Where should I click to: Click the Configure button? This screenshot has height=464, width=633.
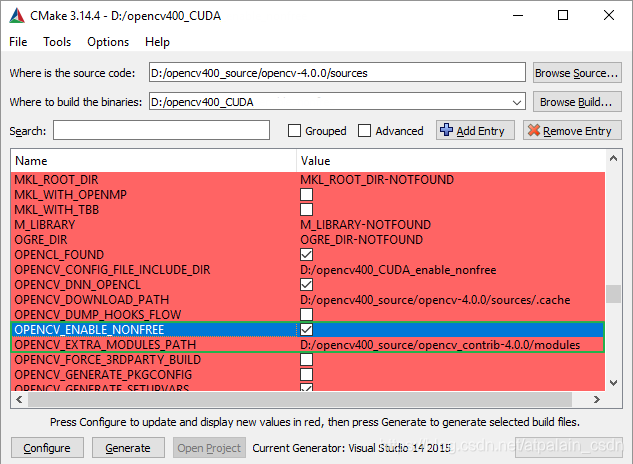point(47,448)
